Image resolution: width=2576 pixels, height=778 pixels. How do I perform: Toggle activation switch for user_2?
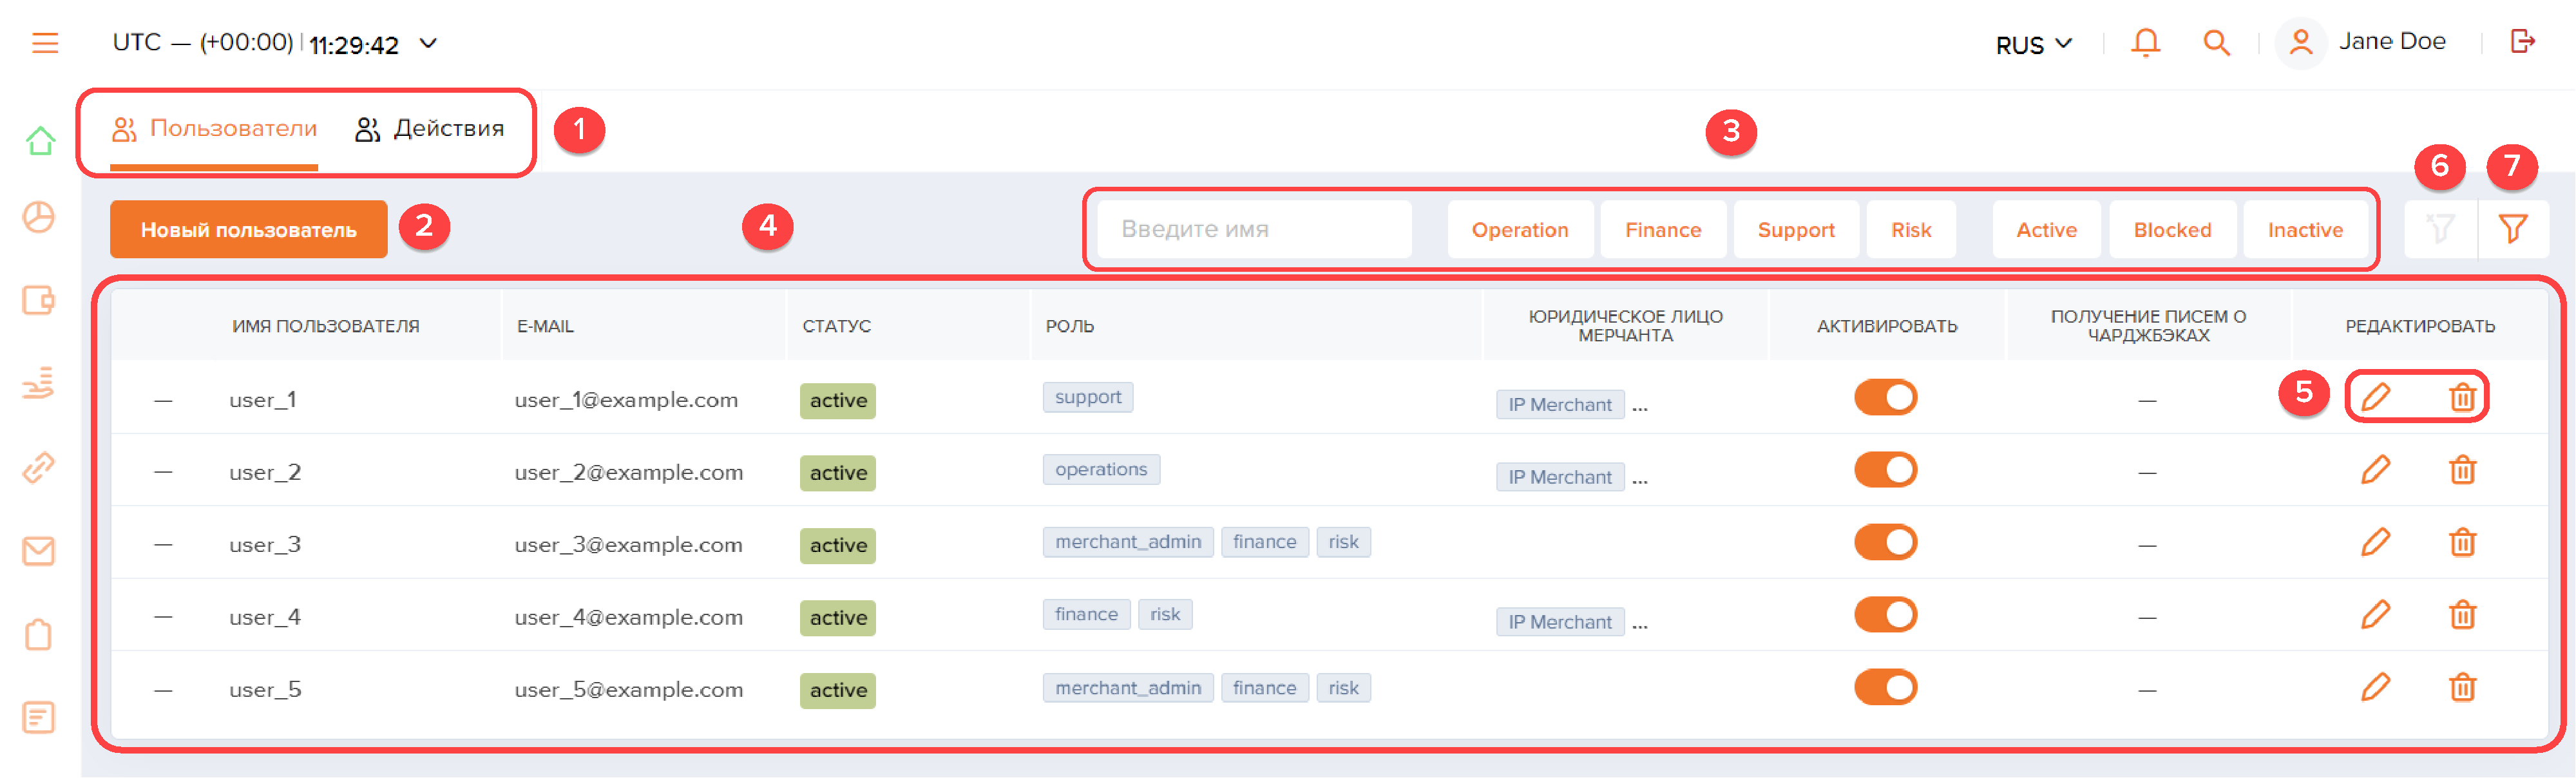(1885, 469)
